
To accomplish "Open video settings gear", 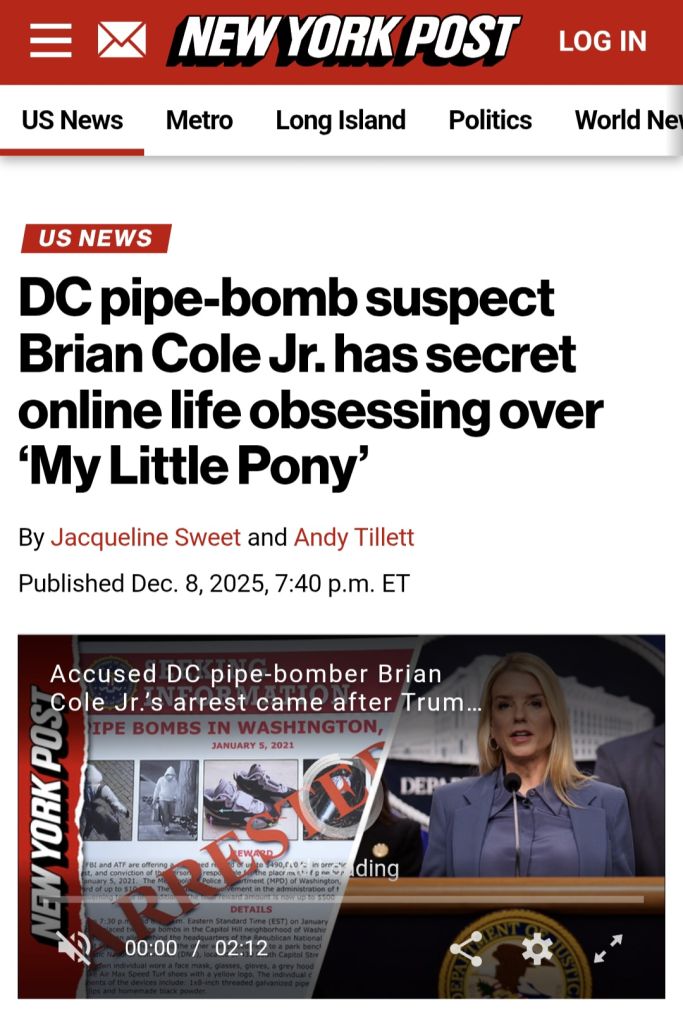I will (x=537, y=949).
